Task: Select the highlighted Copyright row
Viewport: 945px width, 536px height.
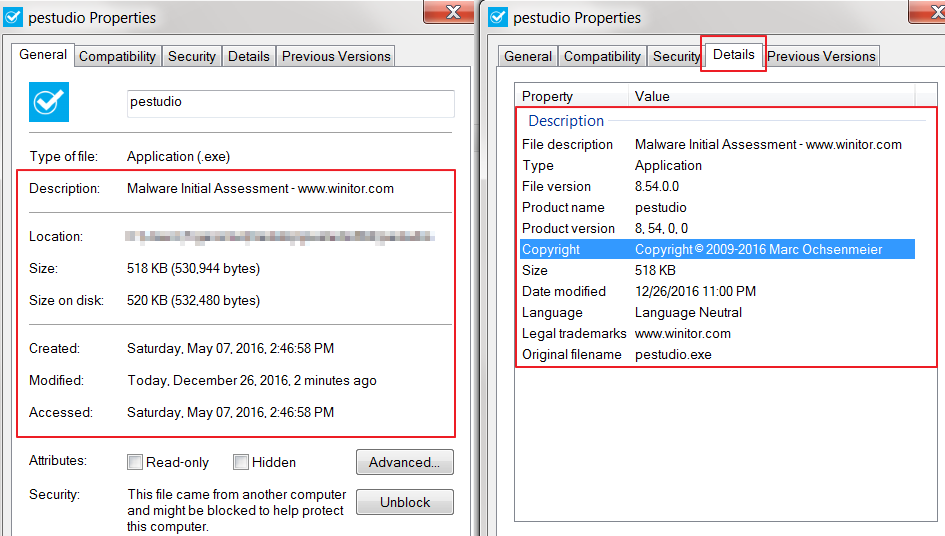Action: tap(717, 250)
